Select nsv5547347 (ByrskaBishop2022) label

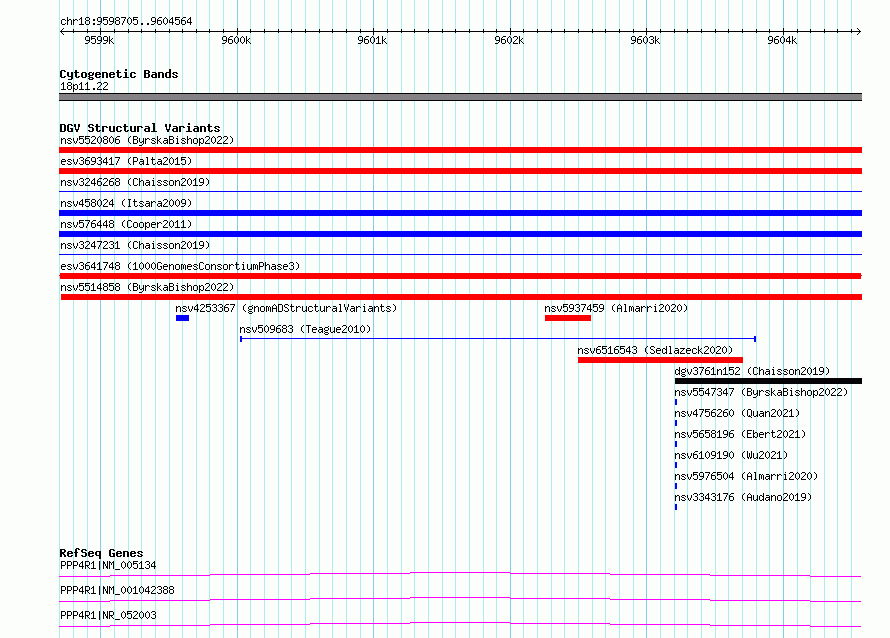[x=761, y=392]
